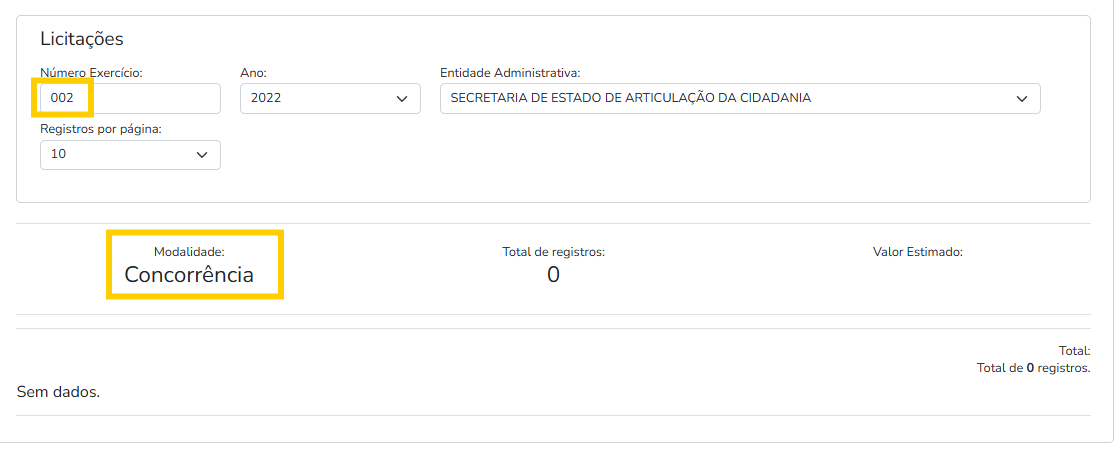Open the Registros por página dropdown
This screenshot has height=453, width=1115.
(x=130, y=154)
